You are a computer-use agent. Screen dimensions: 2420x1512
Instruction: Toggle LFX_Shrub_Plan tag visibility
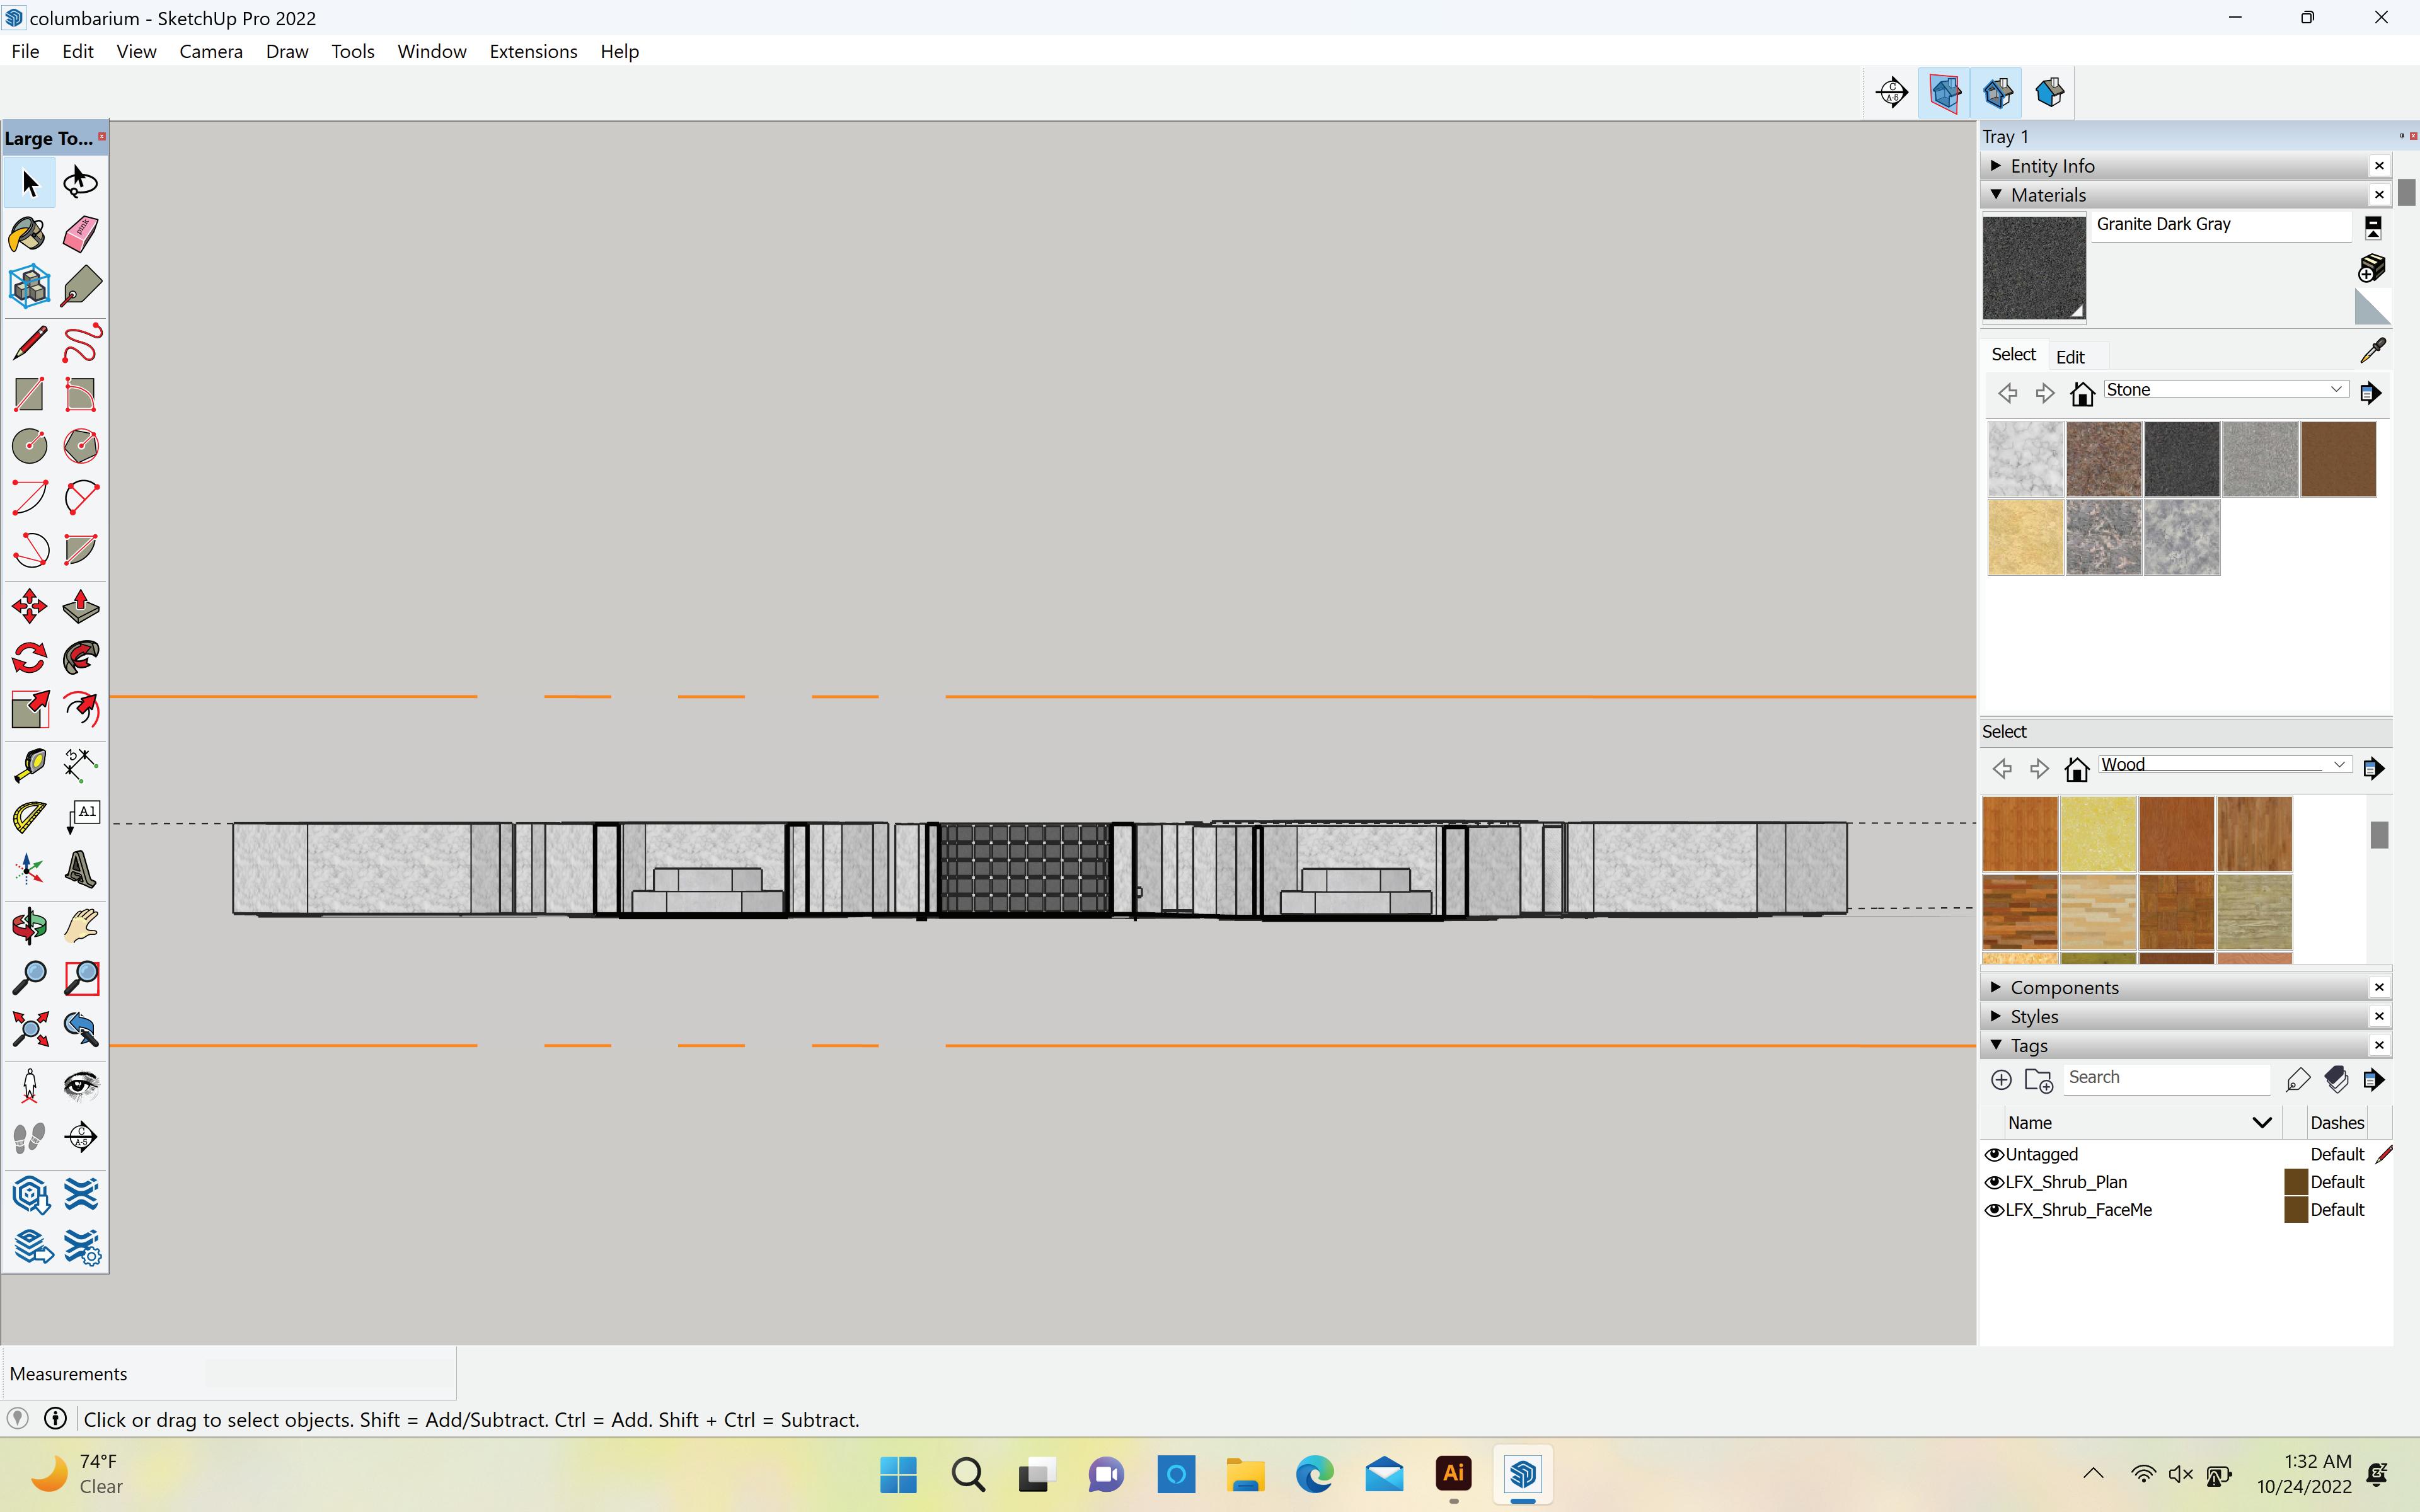[x=1993, y=1182]
